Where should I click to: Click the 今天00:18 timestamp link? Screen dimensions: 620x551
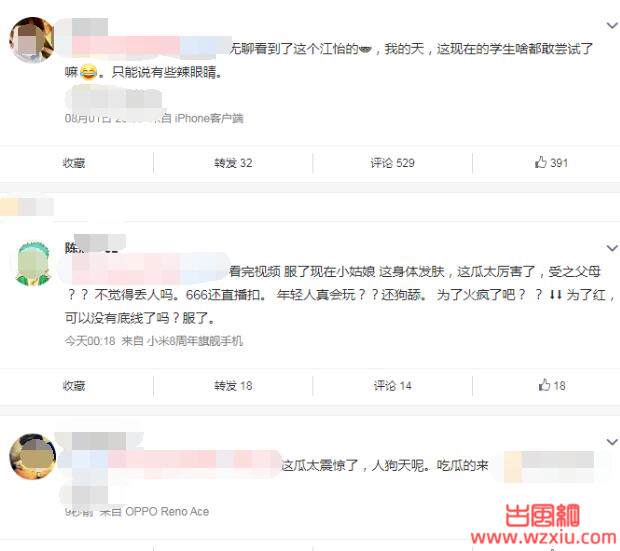90,341
